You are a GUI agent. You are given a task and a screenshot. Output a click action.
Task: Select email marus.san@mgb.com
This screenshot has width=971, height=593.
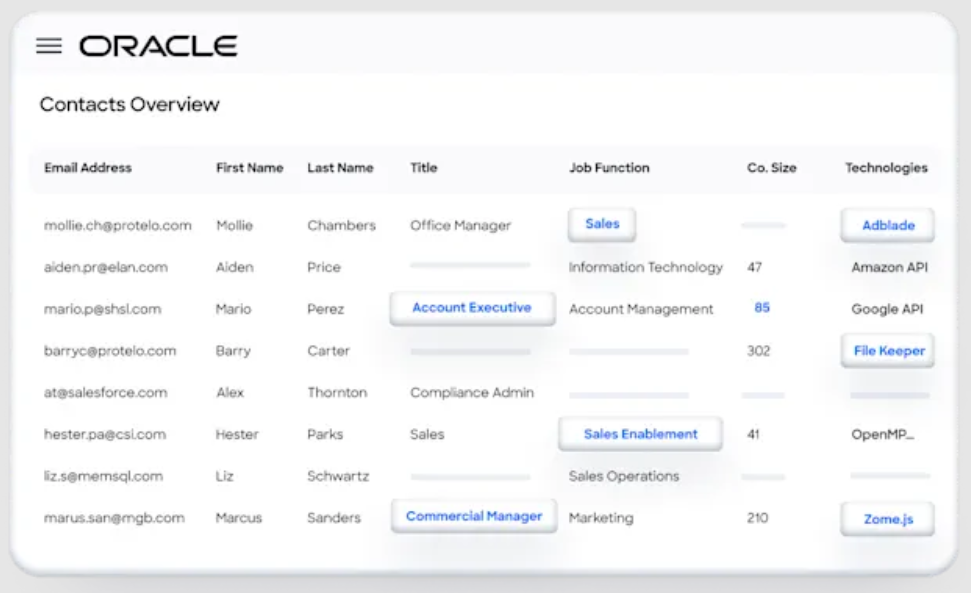[x=114, y=518]
